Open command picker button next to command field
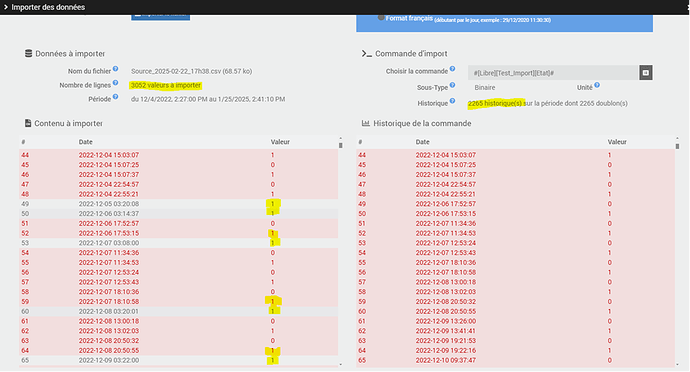 tap(646, 73)
